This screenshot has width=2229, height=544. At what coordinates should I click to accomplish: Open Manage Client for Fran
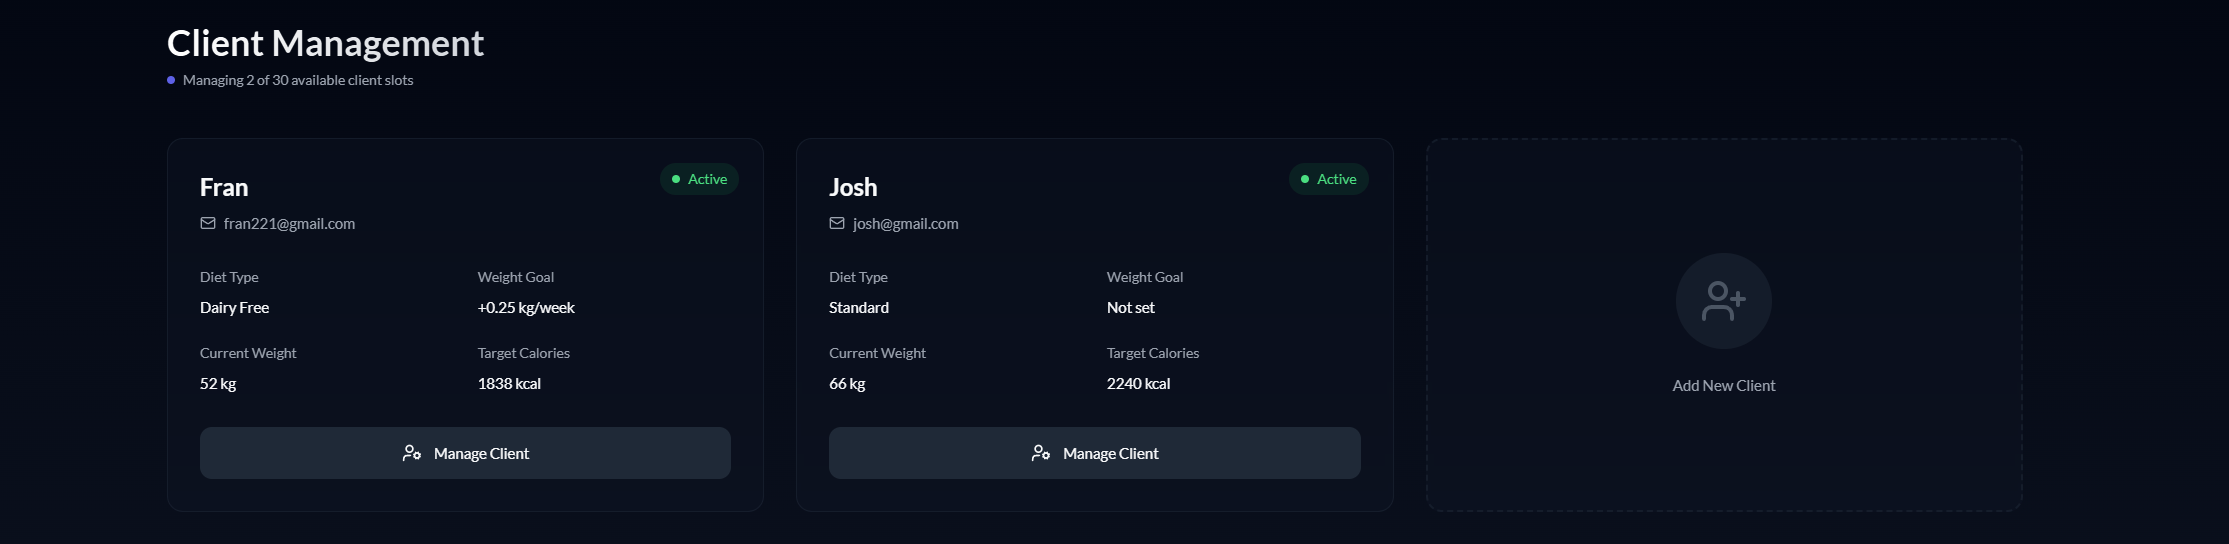point(465,453)
